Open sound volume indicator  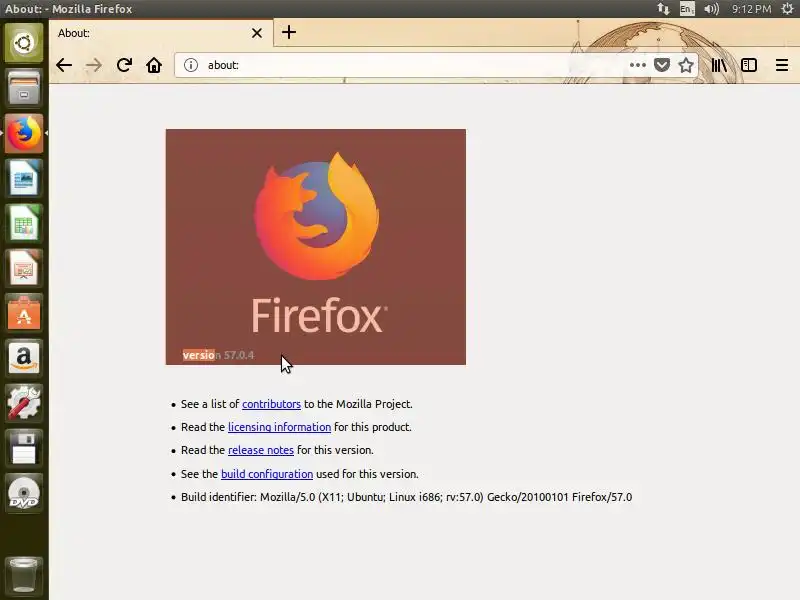coord(711,9)
